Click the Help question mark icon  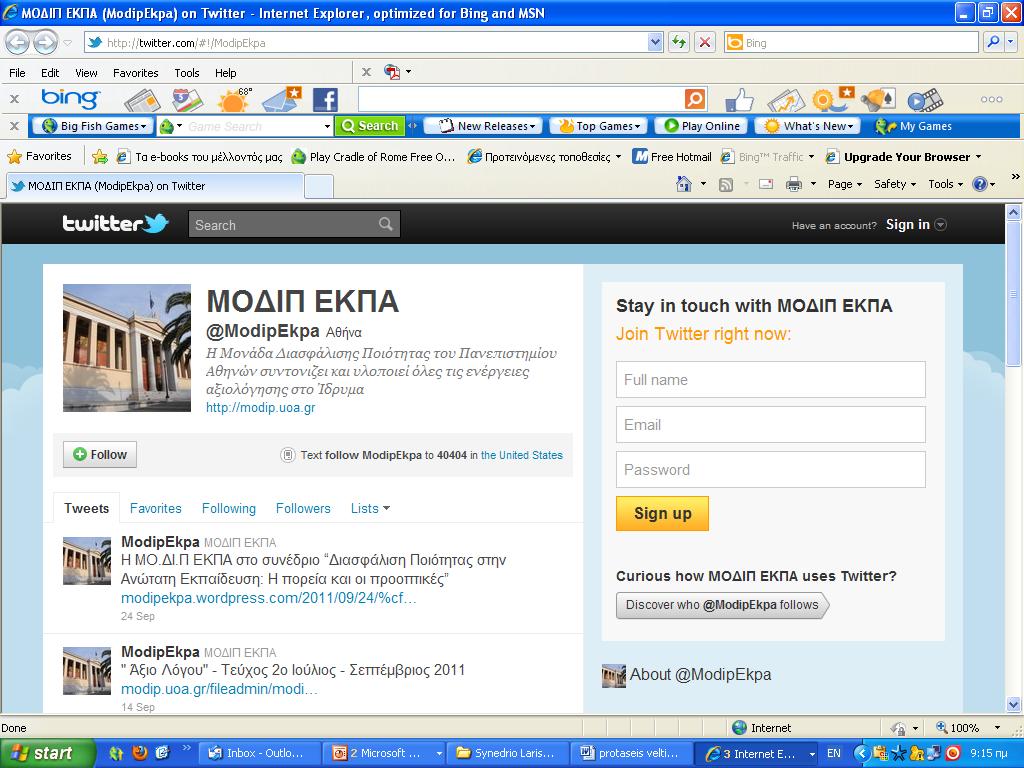(980, 184)
